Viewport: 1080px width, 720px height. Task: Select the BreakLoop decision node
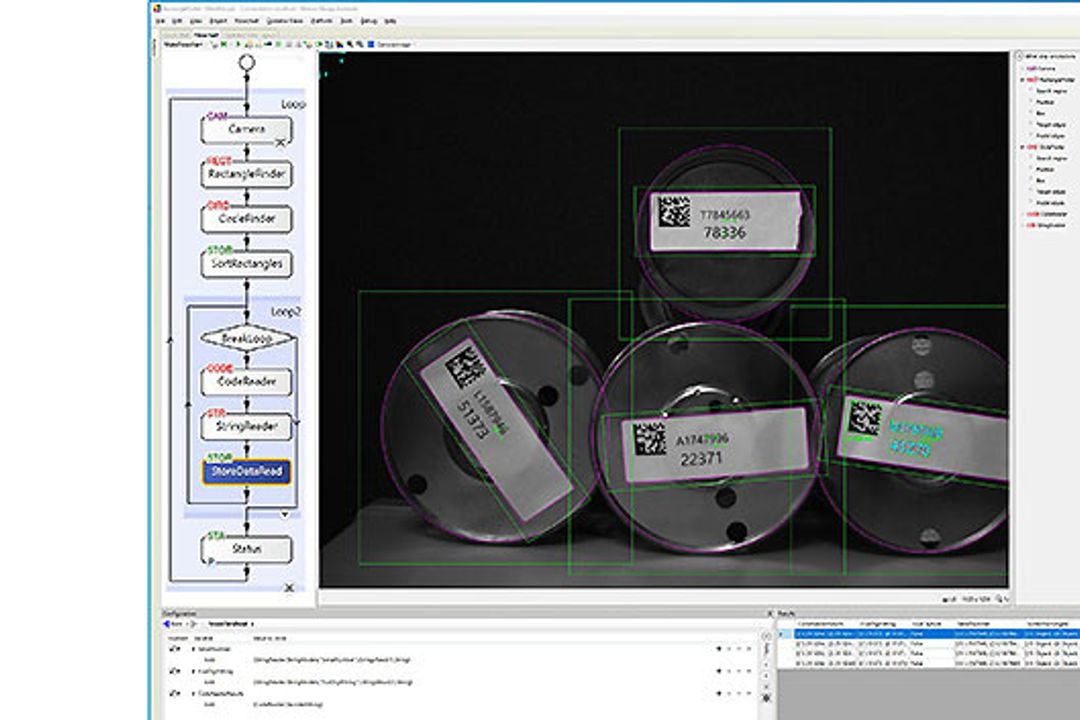coord(247,338)
